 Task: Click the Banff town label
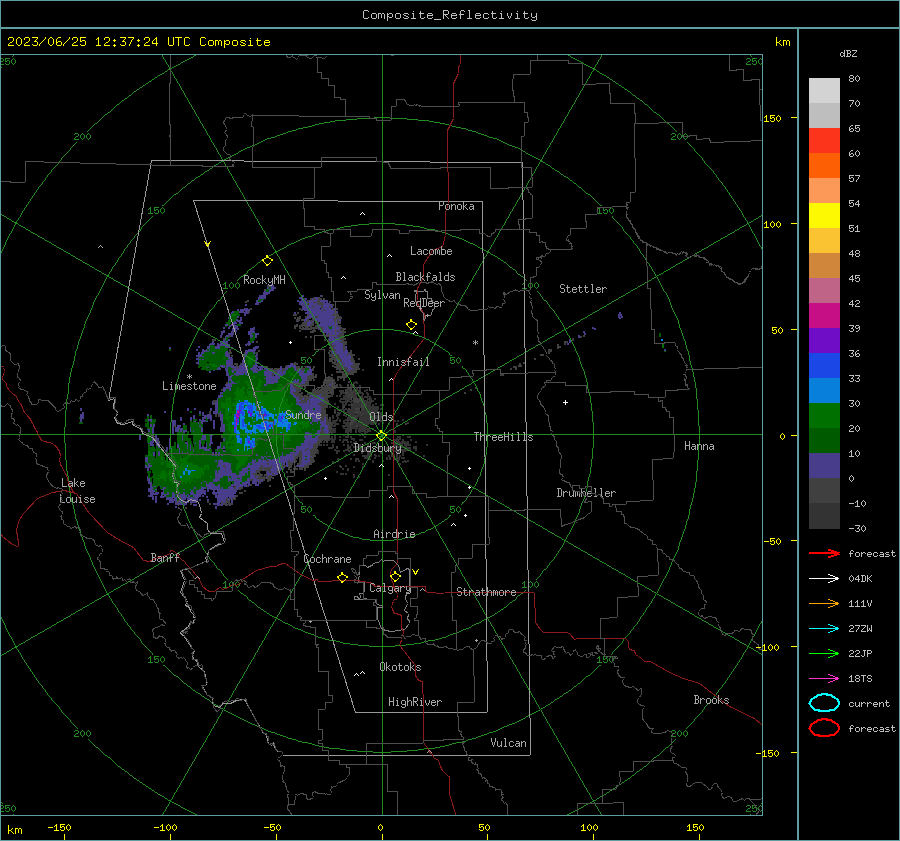pos(165,558)
